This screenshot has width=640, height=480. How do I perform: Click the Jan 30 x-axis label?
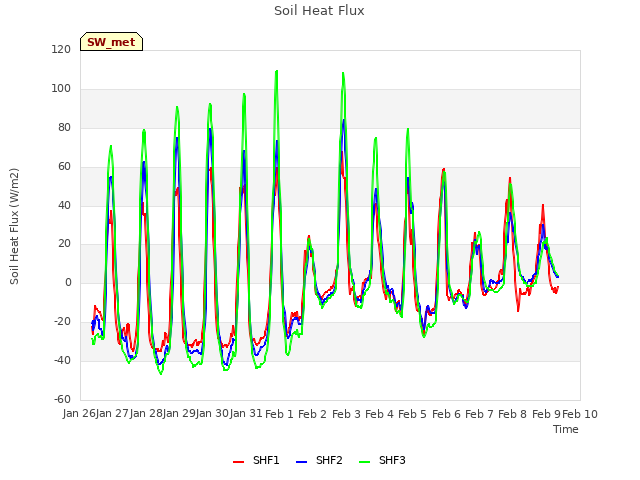(212, 413)
